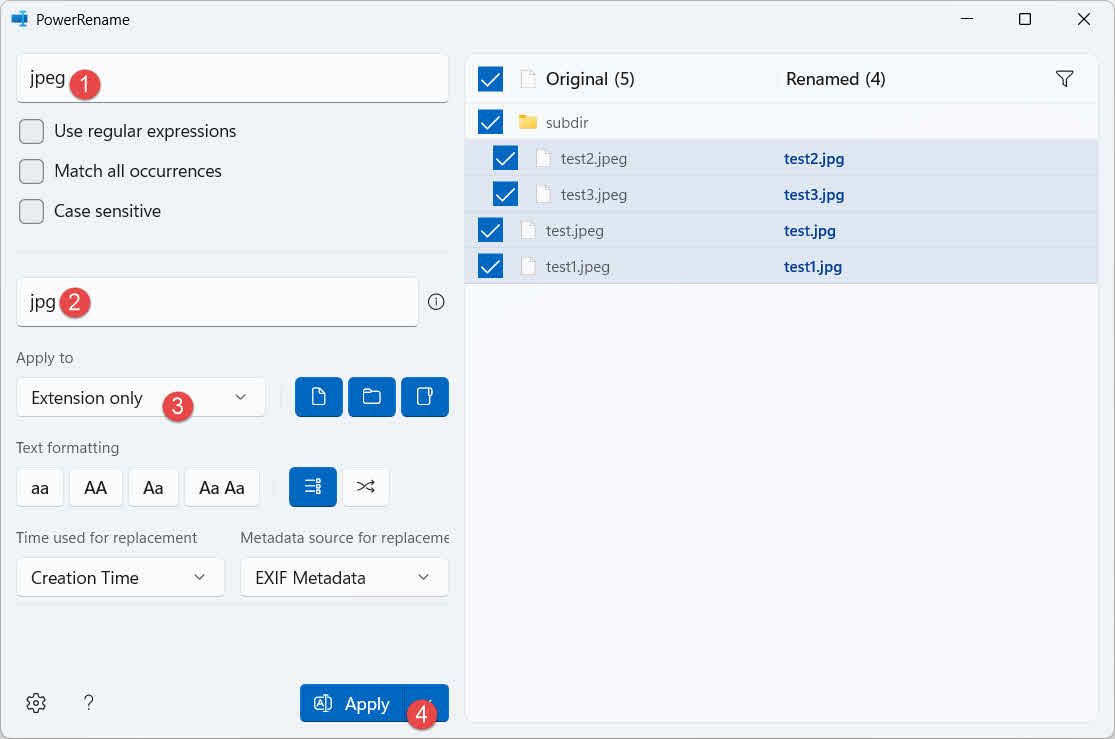Click the subdir folder icon
The height and width of the screenshot is (739, 1115).
[x=528, y=122]
